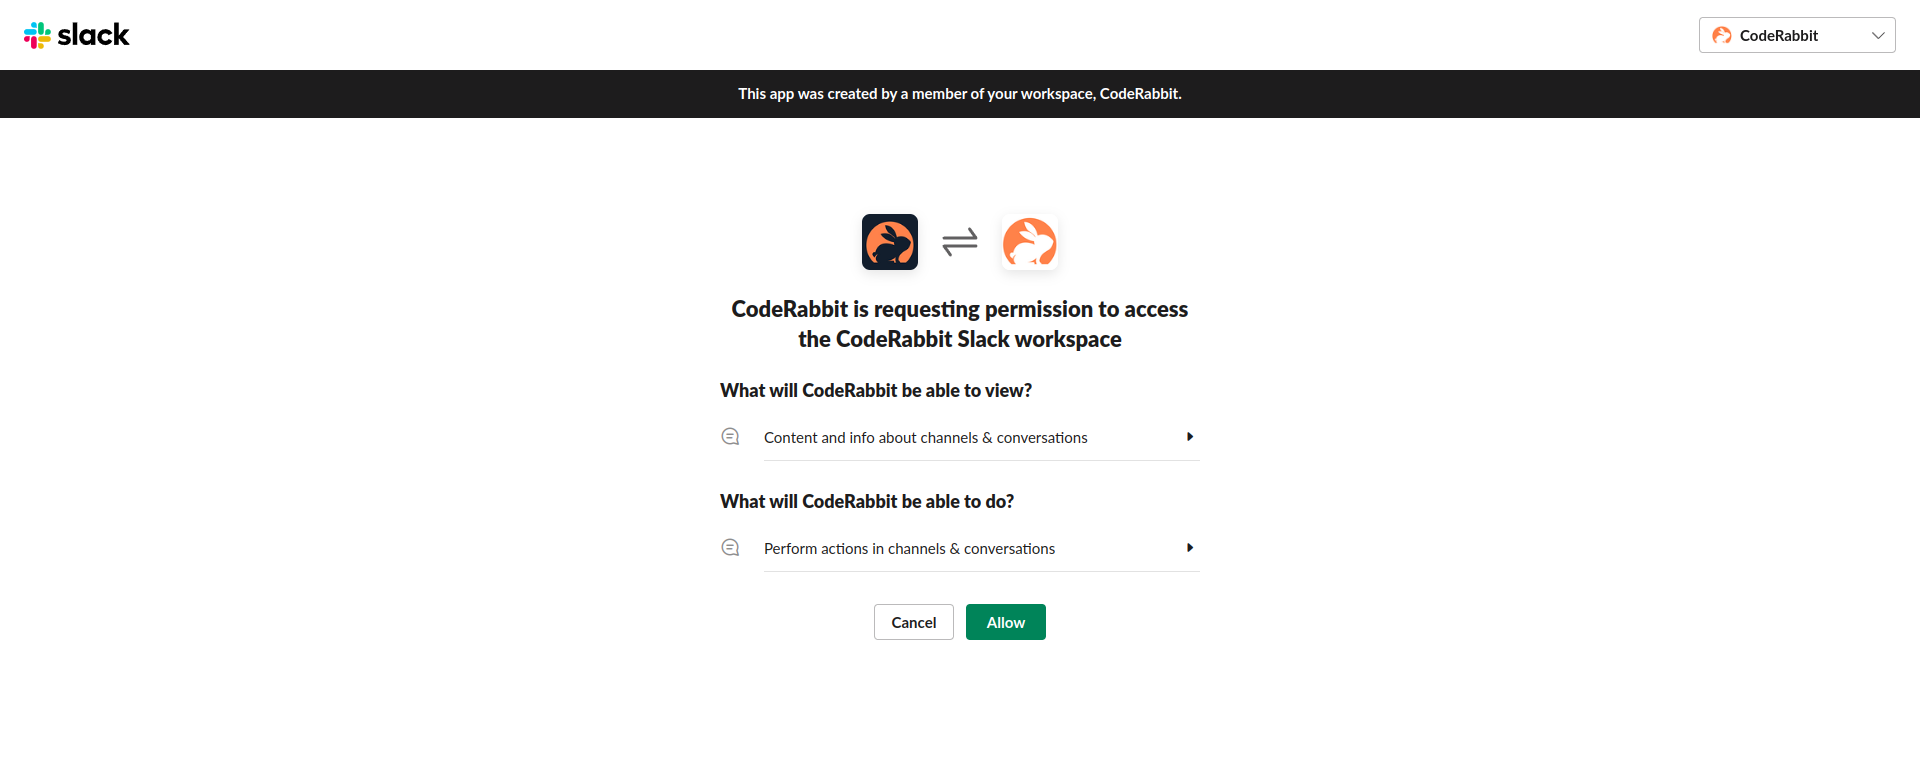Select Perform actions in channels text
The height and width of the screenshot is (784, 1920).
coord(909,549)
